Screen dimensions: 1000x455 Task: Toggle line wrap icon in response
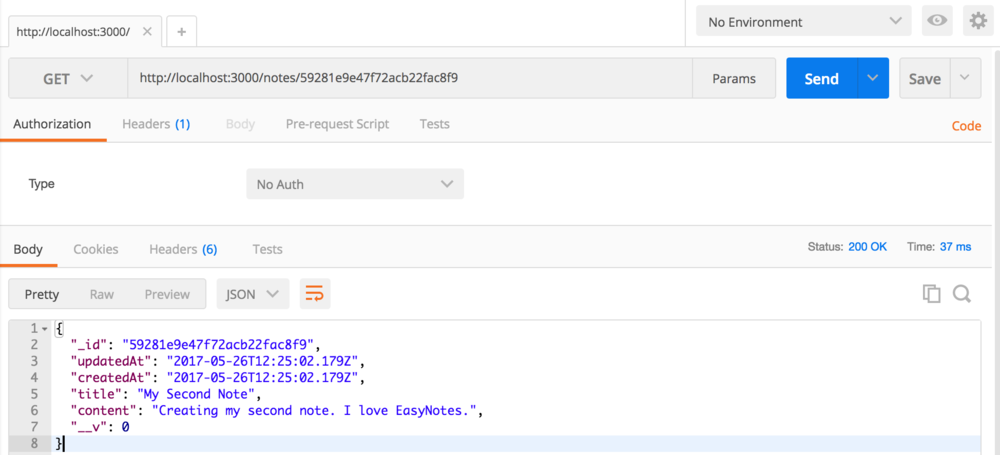coord(315,294)
